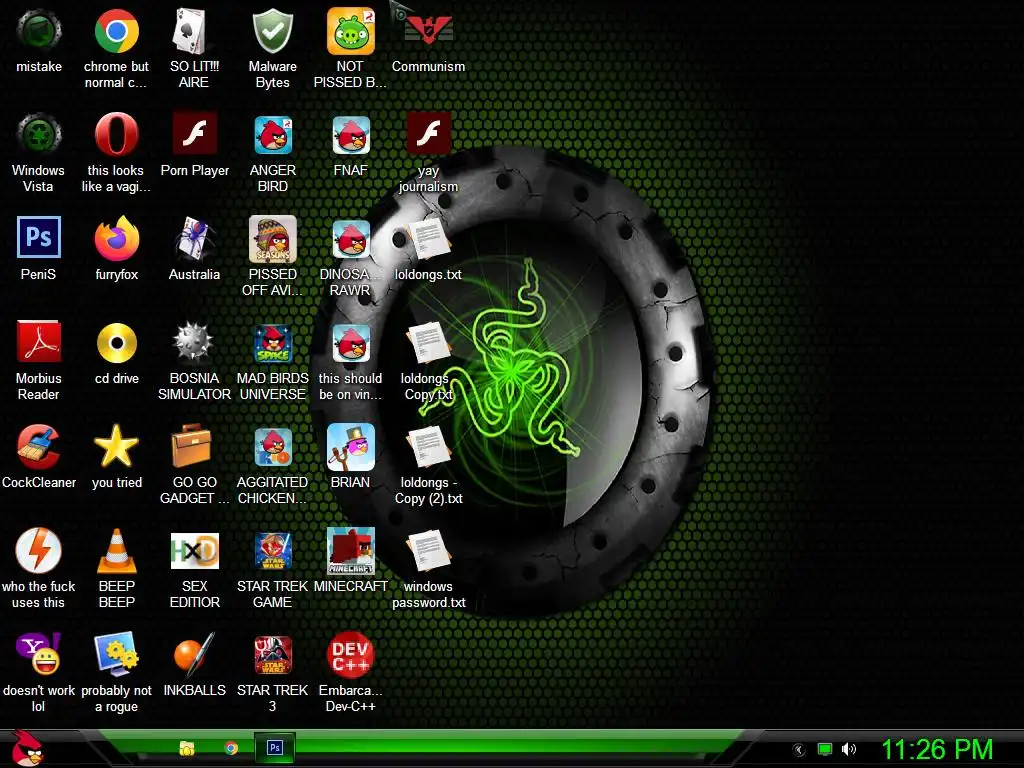Viewport: 1024px width, 768px height.
Task: Select the 'cd drive' disc icon
Action: [116, 343]
